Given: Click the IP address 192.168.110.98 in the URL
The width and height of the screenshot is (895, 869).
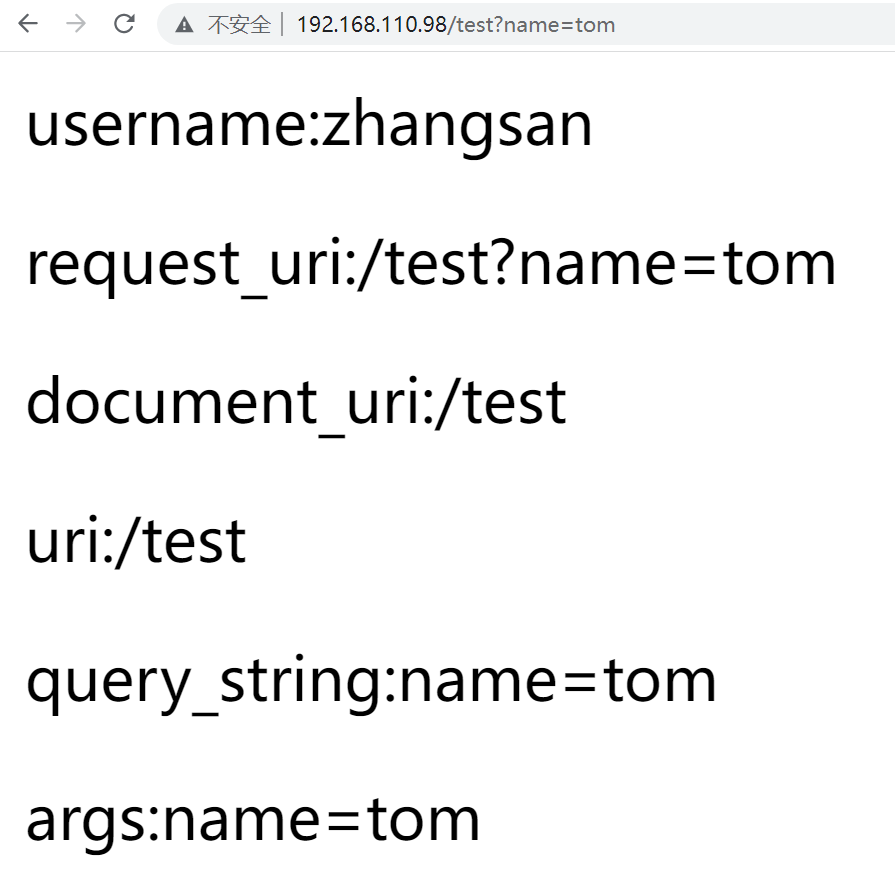Looking at the screenshot, I should tap(372, 25).
